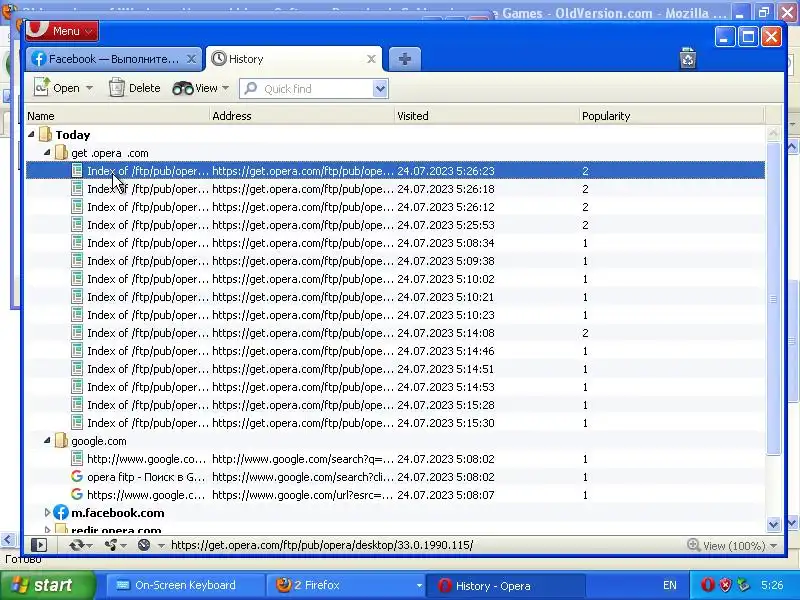Click Google icon of 'opera fitp' row
This screenshot has height=600, width=800.
[77, 477]
